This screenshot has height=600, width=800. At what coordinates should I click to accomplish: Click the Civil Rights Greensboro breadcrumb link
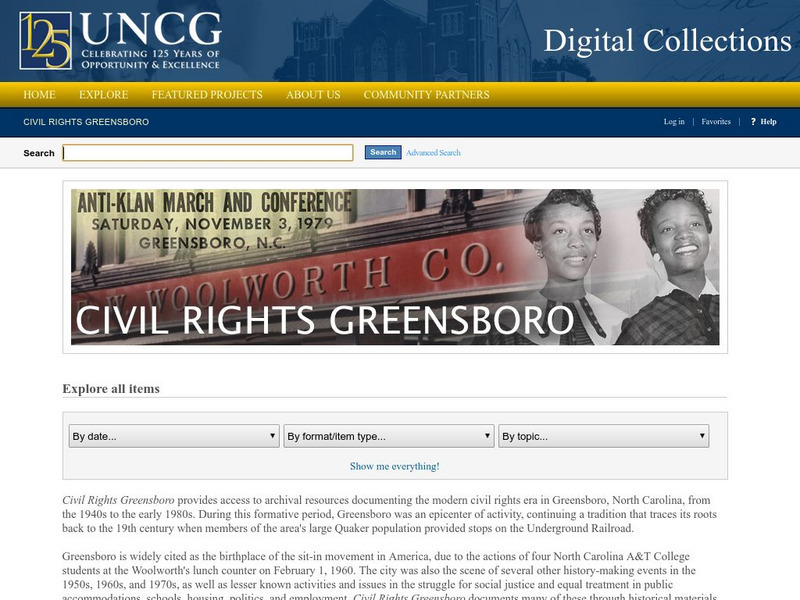point(86,122)
